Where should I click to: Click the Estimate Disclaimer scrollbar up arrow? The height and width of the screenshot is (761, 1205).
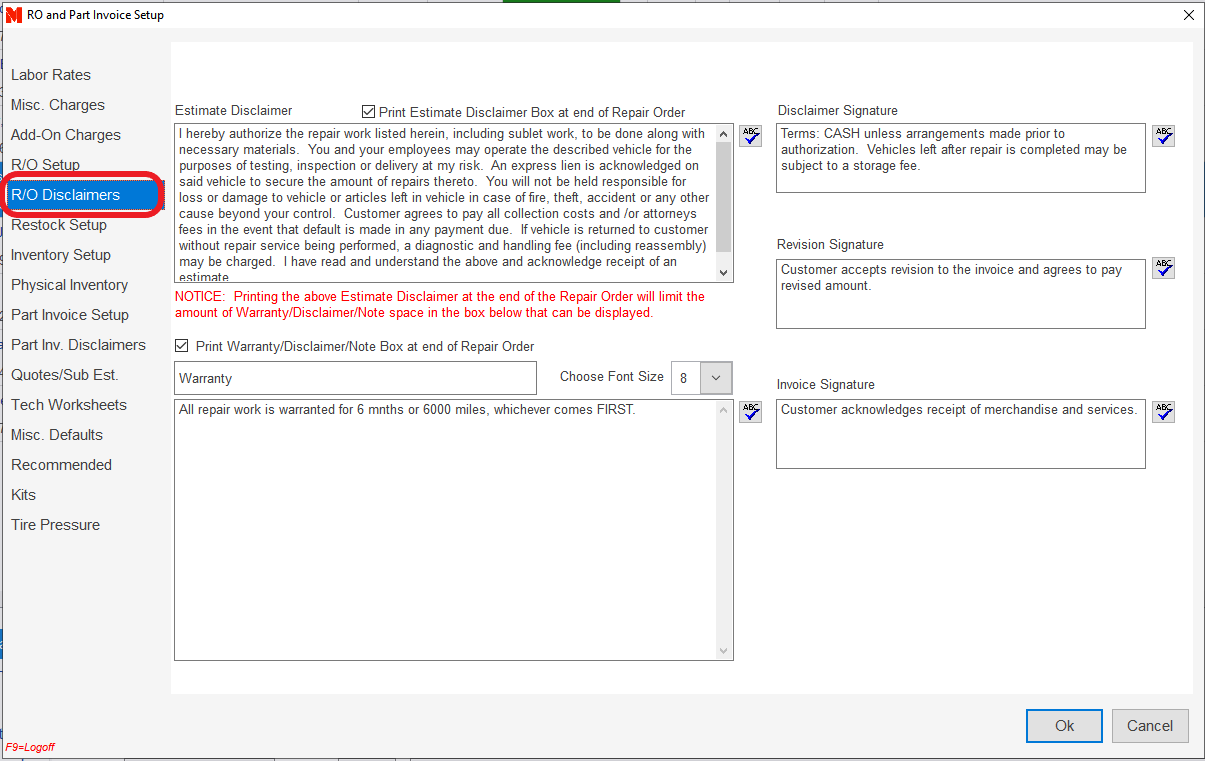pyautogui.click(x=724, y=133)
